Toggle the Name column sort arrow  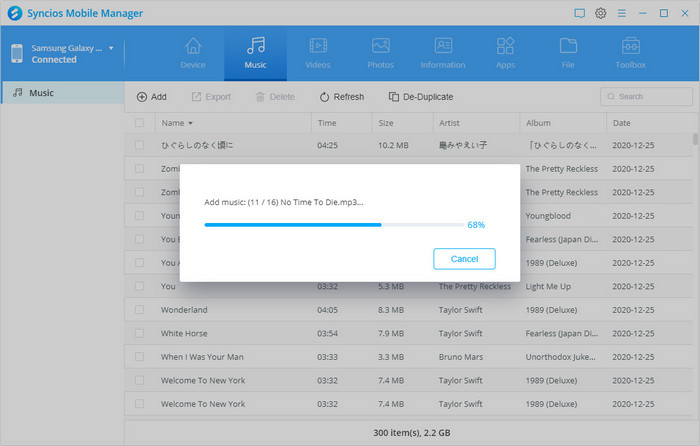click(x=190, y=123)
